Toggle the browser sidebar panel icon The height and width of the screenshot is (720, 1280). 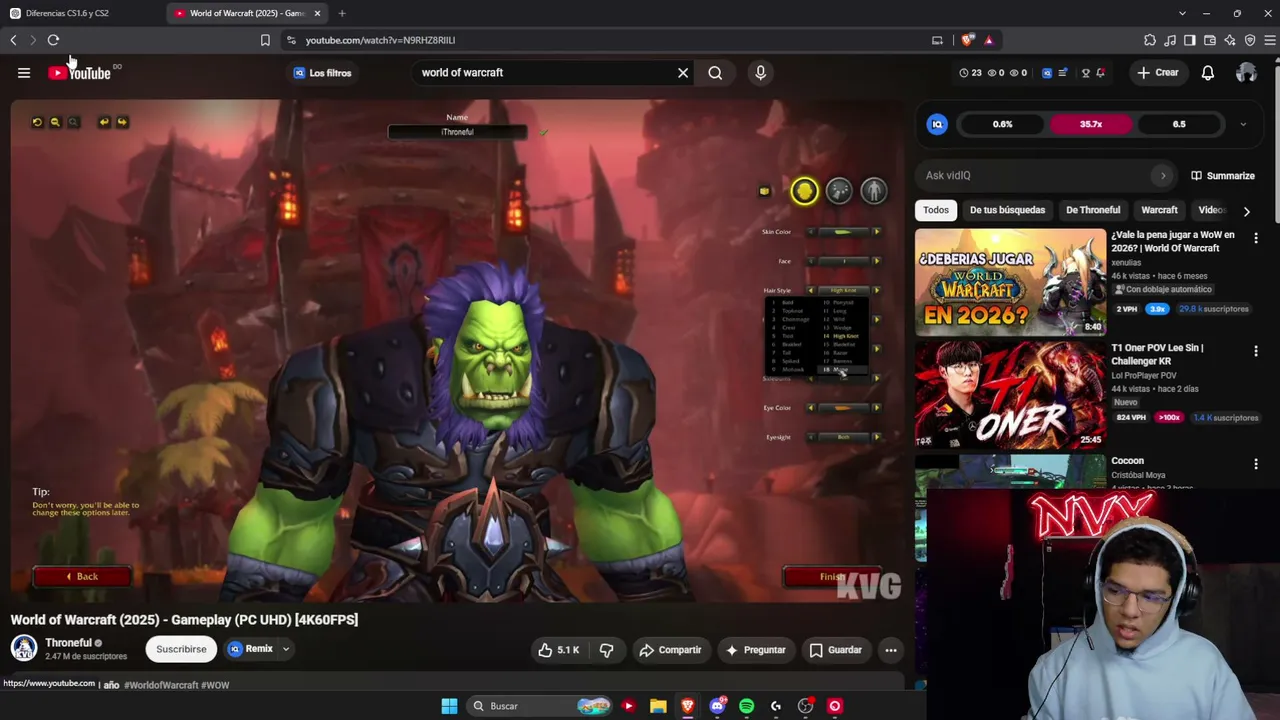1190,40
